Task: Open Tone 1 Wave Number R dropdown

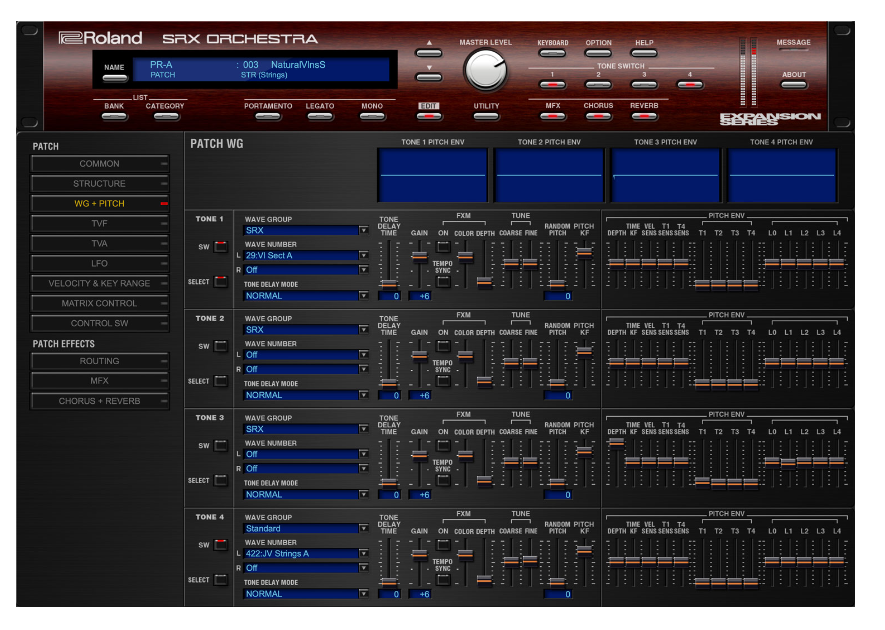Action: pos(306,270)
